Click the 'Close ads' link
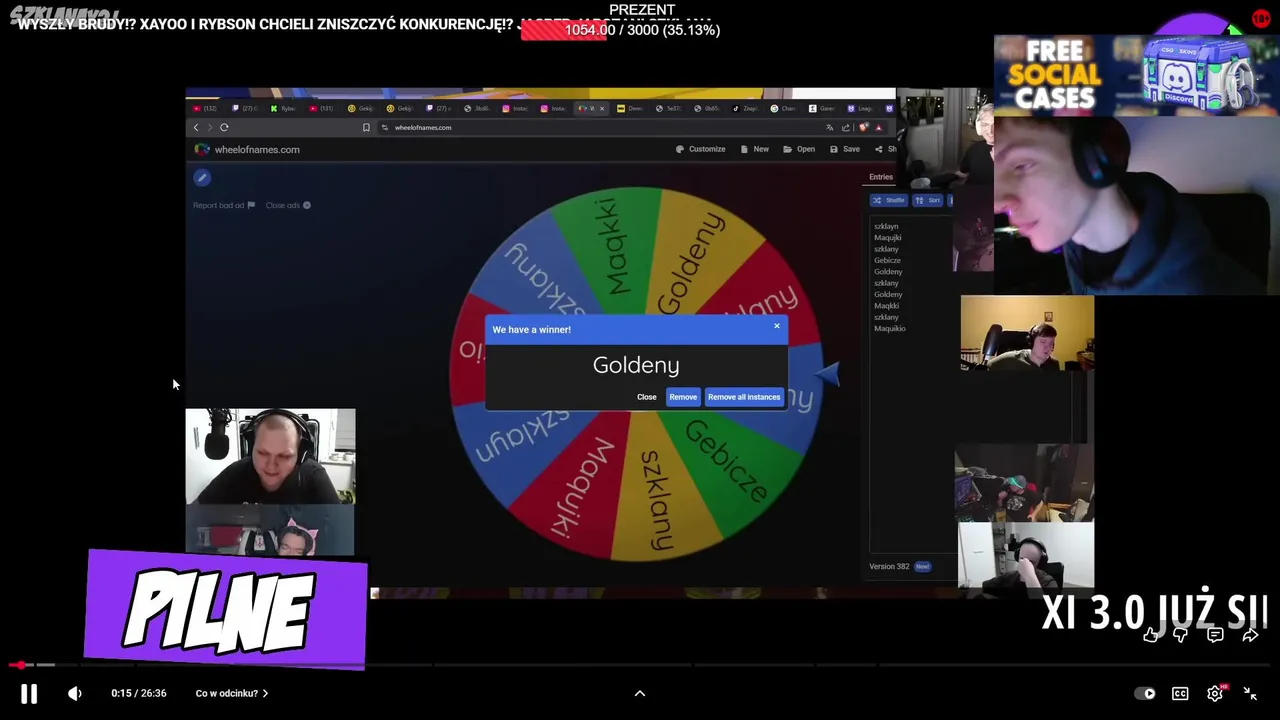This screenshot has width=1280, height=720. (x=288, y=205)
